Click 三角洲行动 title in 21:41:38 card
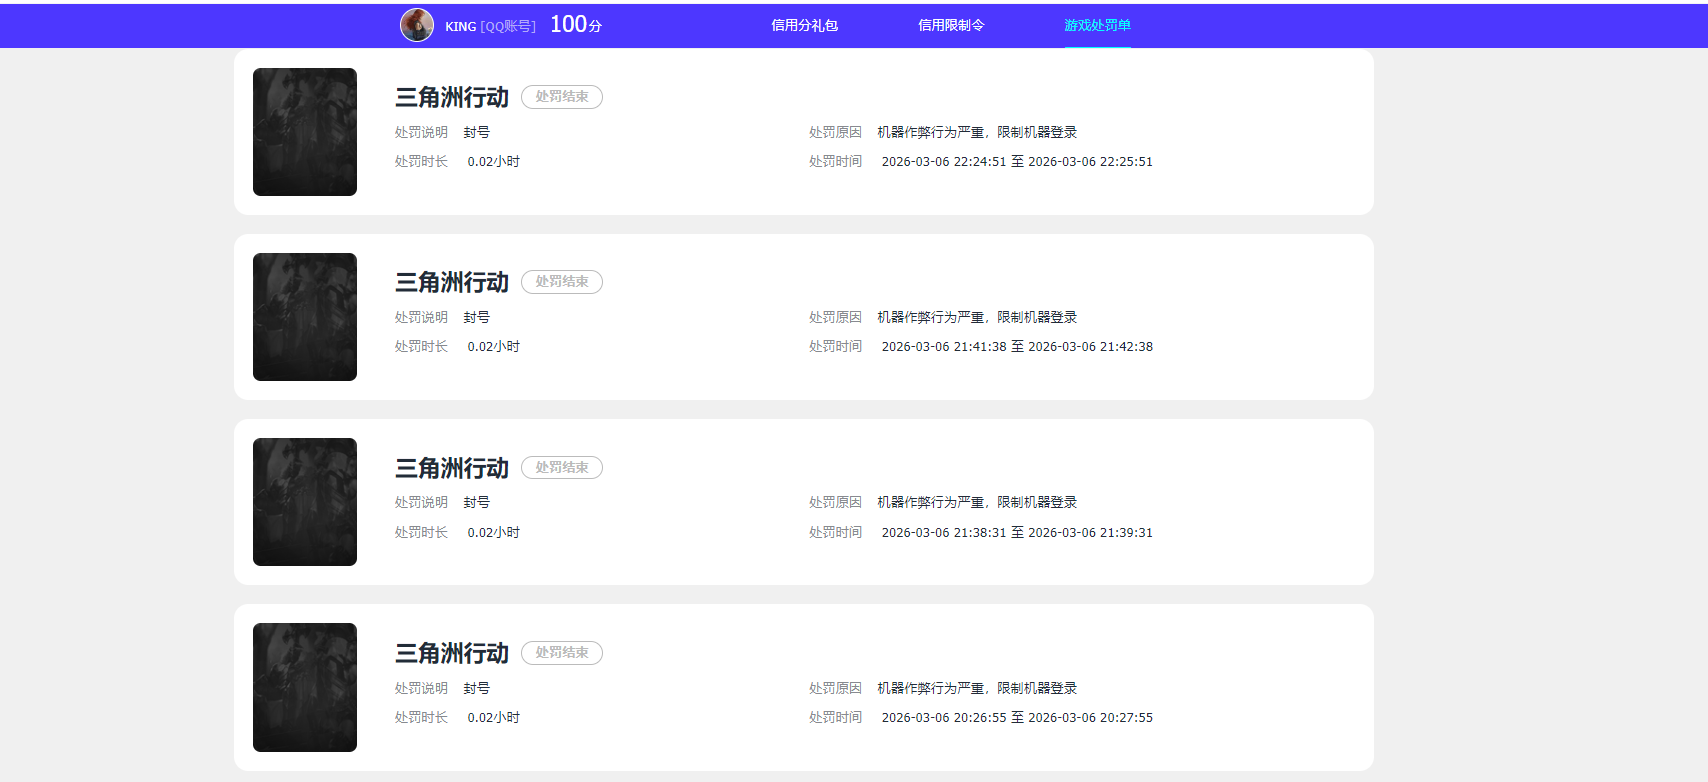 point(452,282)
